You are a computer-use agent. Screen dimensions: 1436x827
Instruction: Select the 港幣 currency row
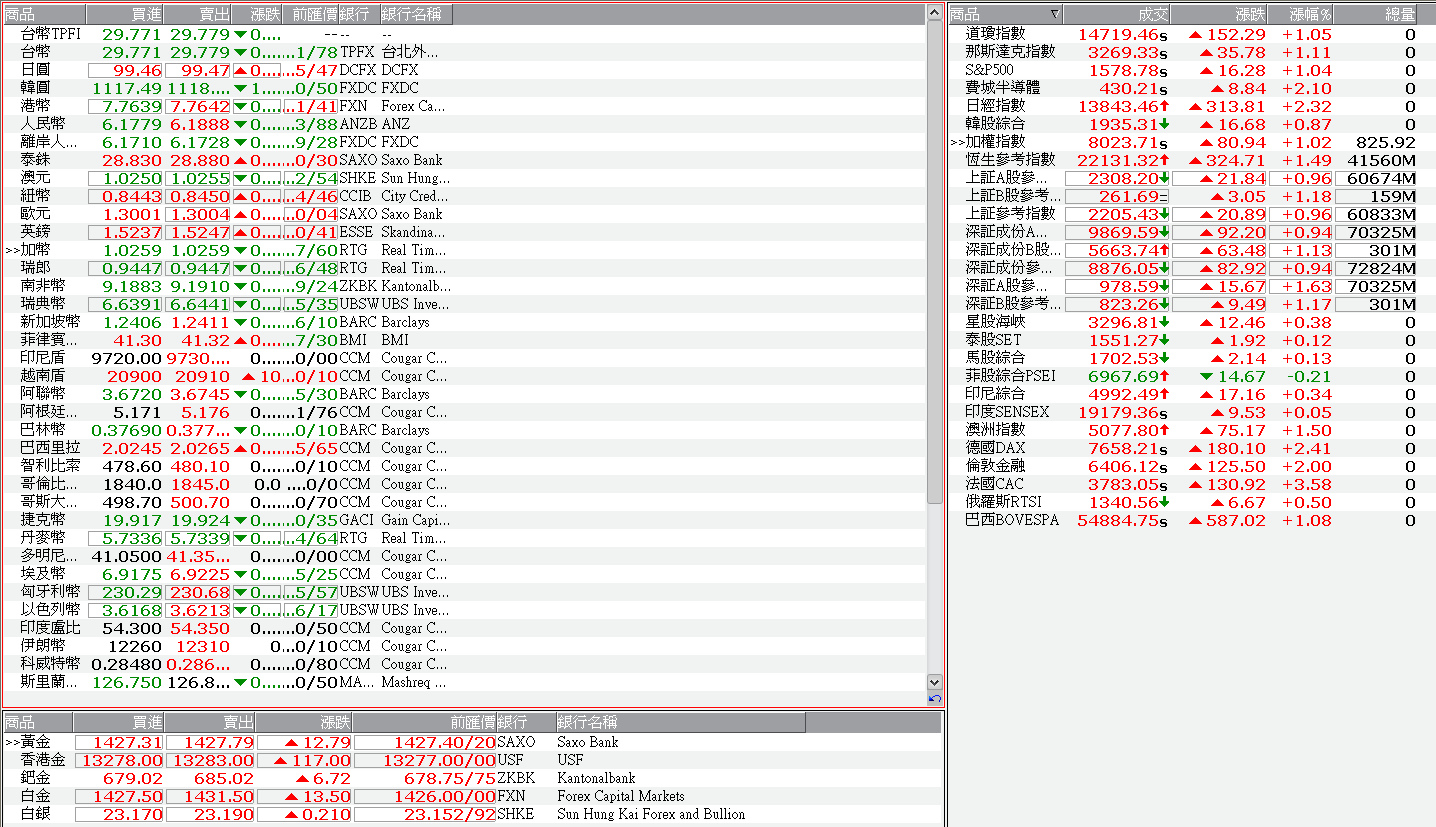465,106
